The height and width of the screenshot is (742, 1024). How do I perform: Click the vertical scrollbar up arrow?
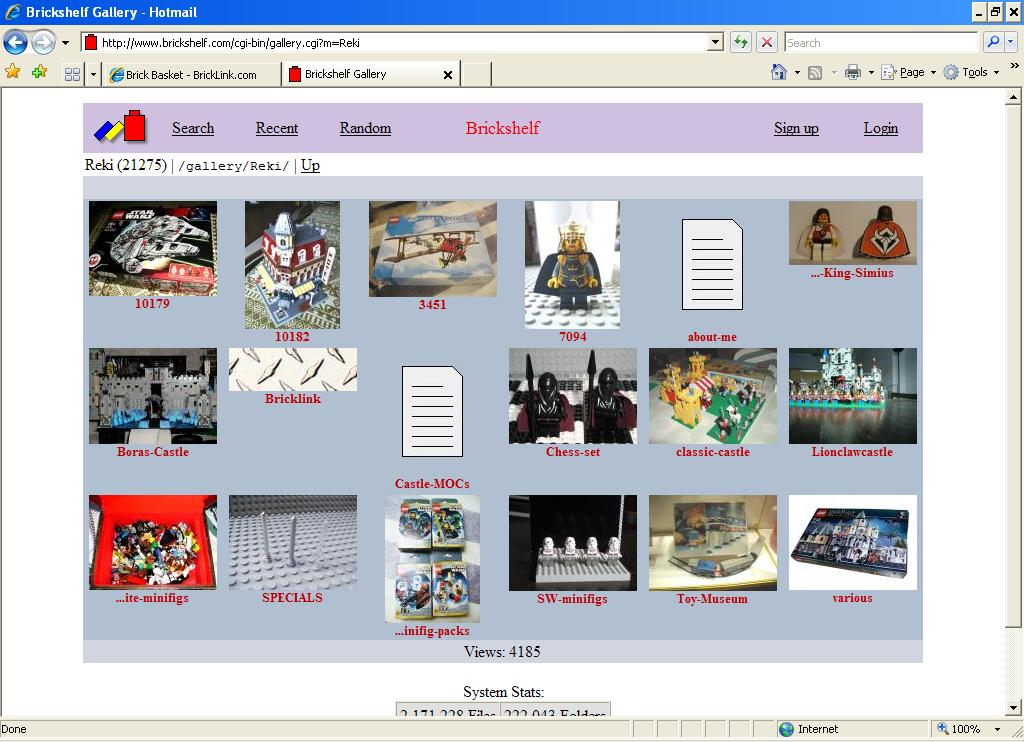(1013, 97)
